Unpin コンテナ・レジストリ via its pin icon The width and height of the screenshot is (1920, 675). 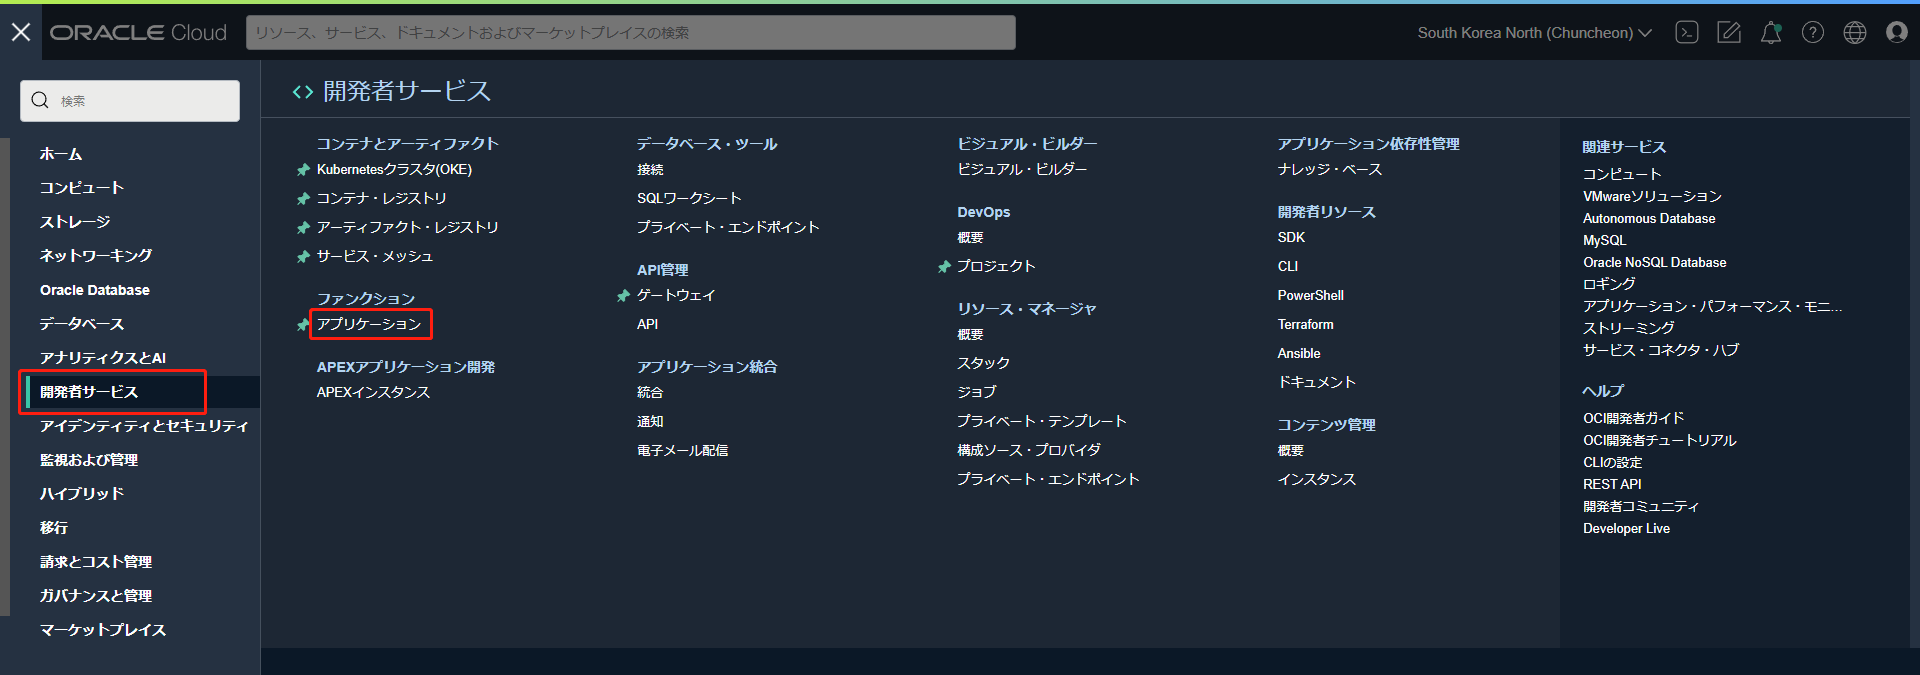coord(303,199)
